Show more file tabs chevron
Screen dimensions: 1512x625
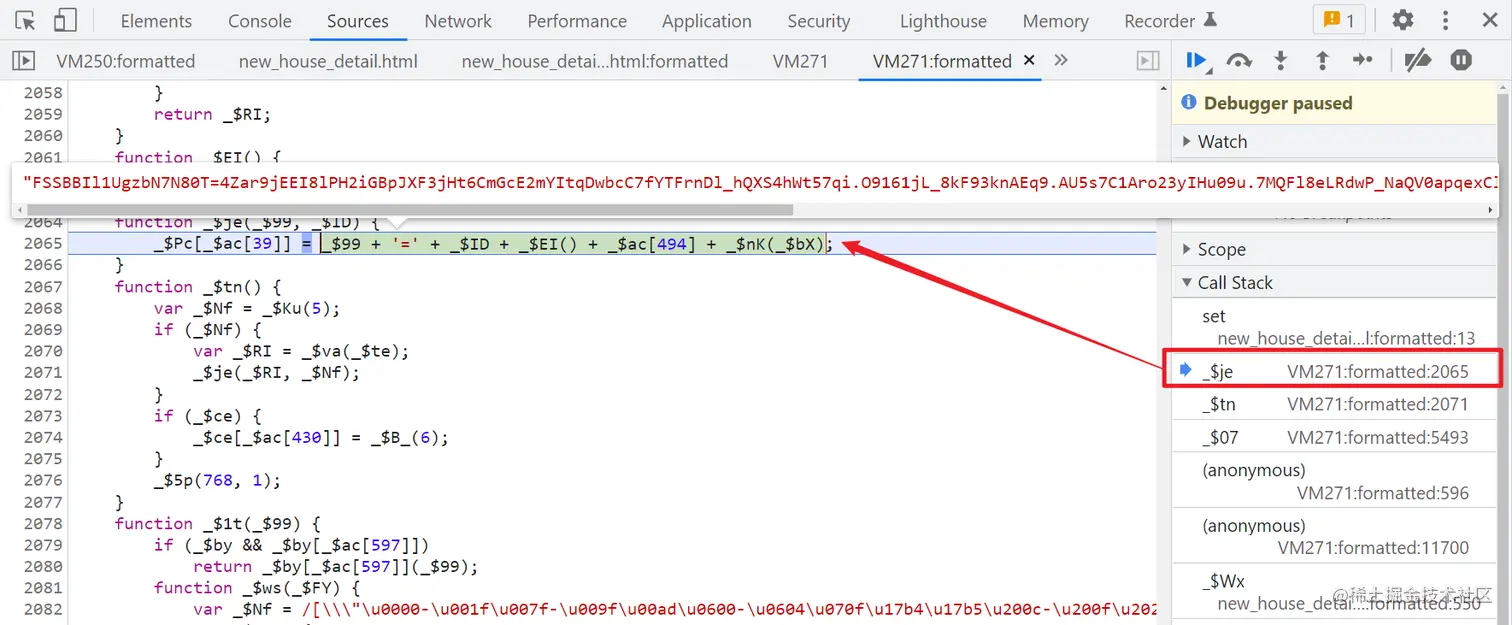tap(1061, 61)
